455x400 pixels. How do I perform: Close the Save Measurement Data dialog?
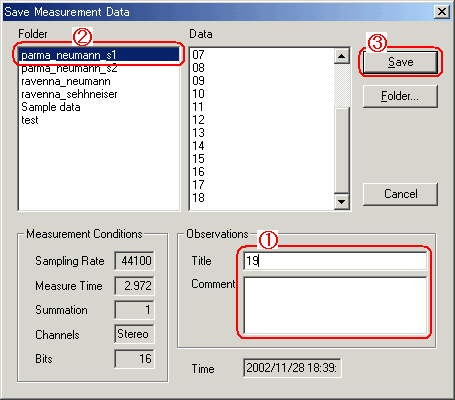click(442, 12)
